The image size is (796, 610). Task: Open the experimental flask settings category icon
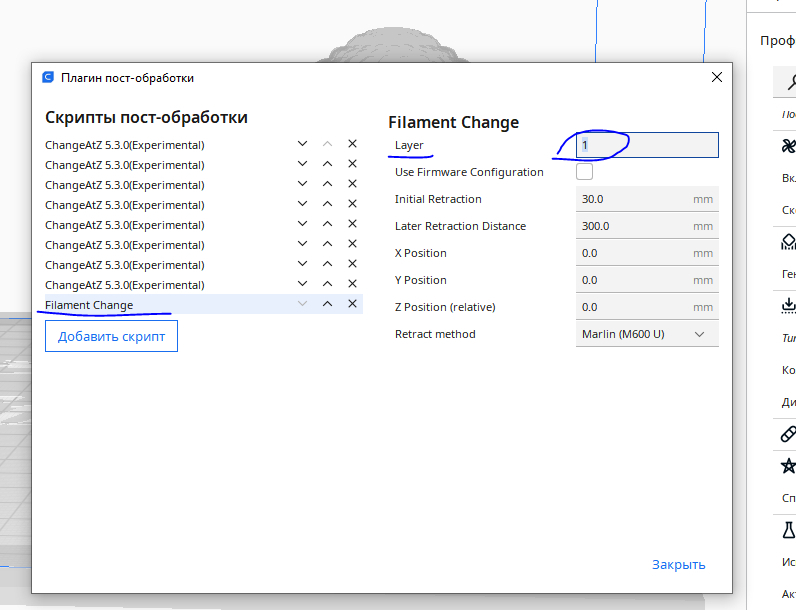coord(787,530)
